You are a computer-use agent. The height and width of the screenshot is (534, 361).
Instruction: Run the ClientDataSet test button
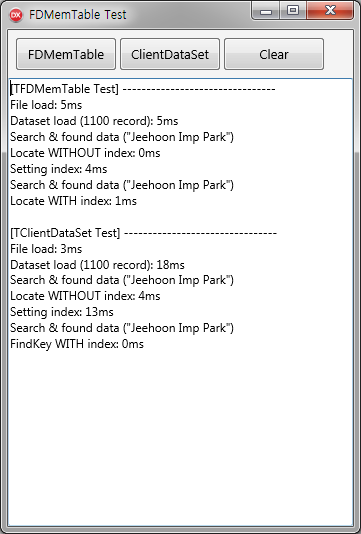coord(170,54)
